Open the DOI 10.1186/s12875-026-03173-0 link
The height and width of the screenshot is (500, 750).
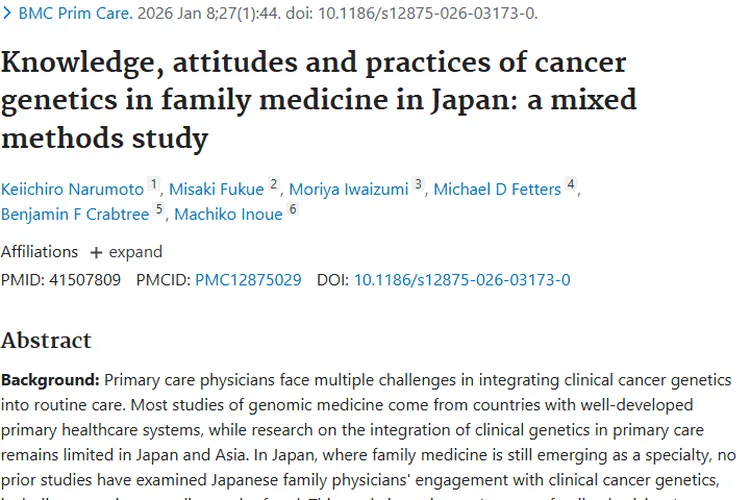(462, 280)
